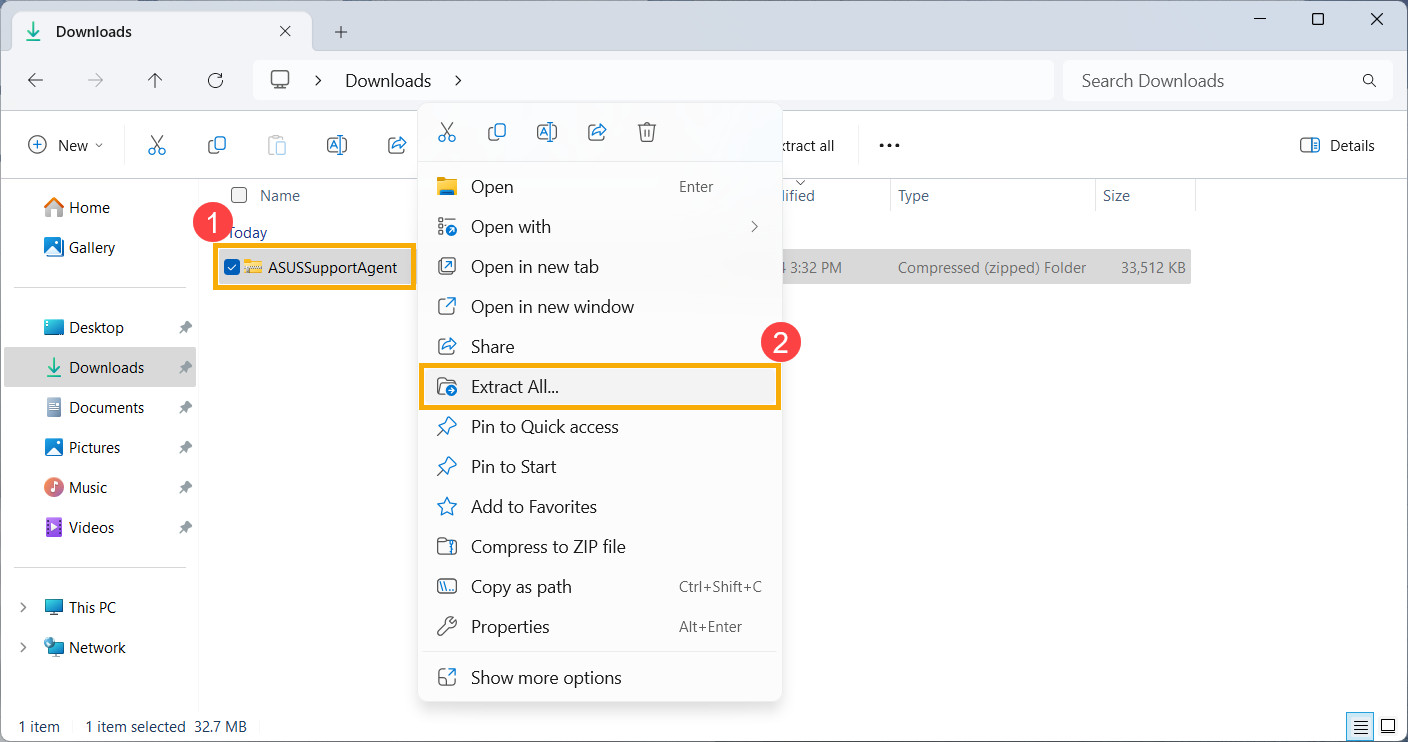The width and height of the screenshot is (1408, 742).
Task: Switch to large thumbnails view icon
Action: point(1388,726)
